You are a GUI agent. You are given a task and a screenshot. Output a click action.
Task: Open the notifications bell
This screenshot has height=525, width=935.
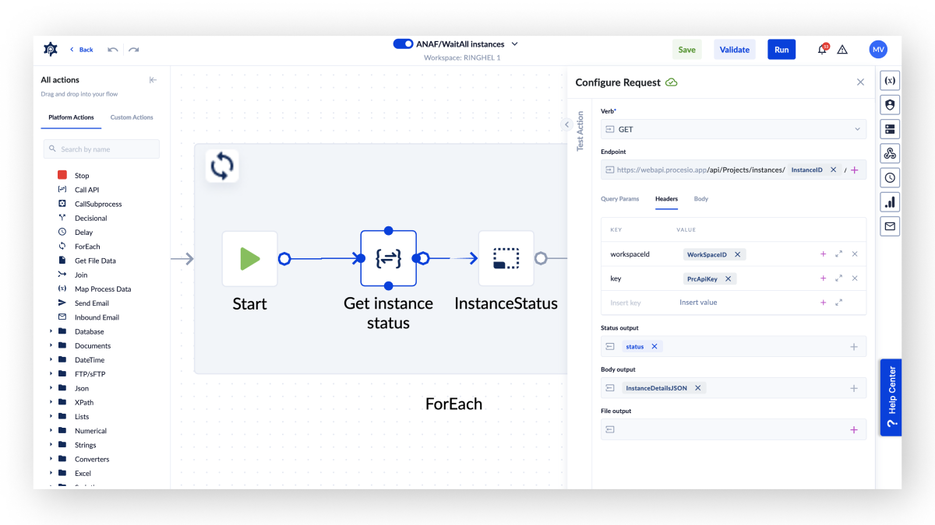(822, 49)
